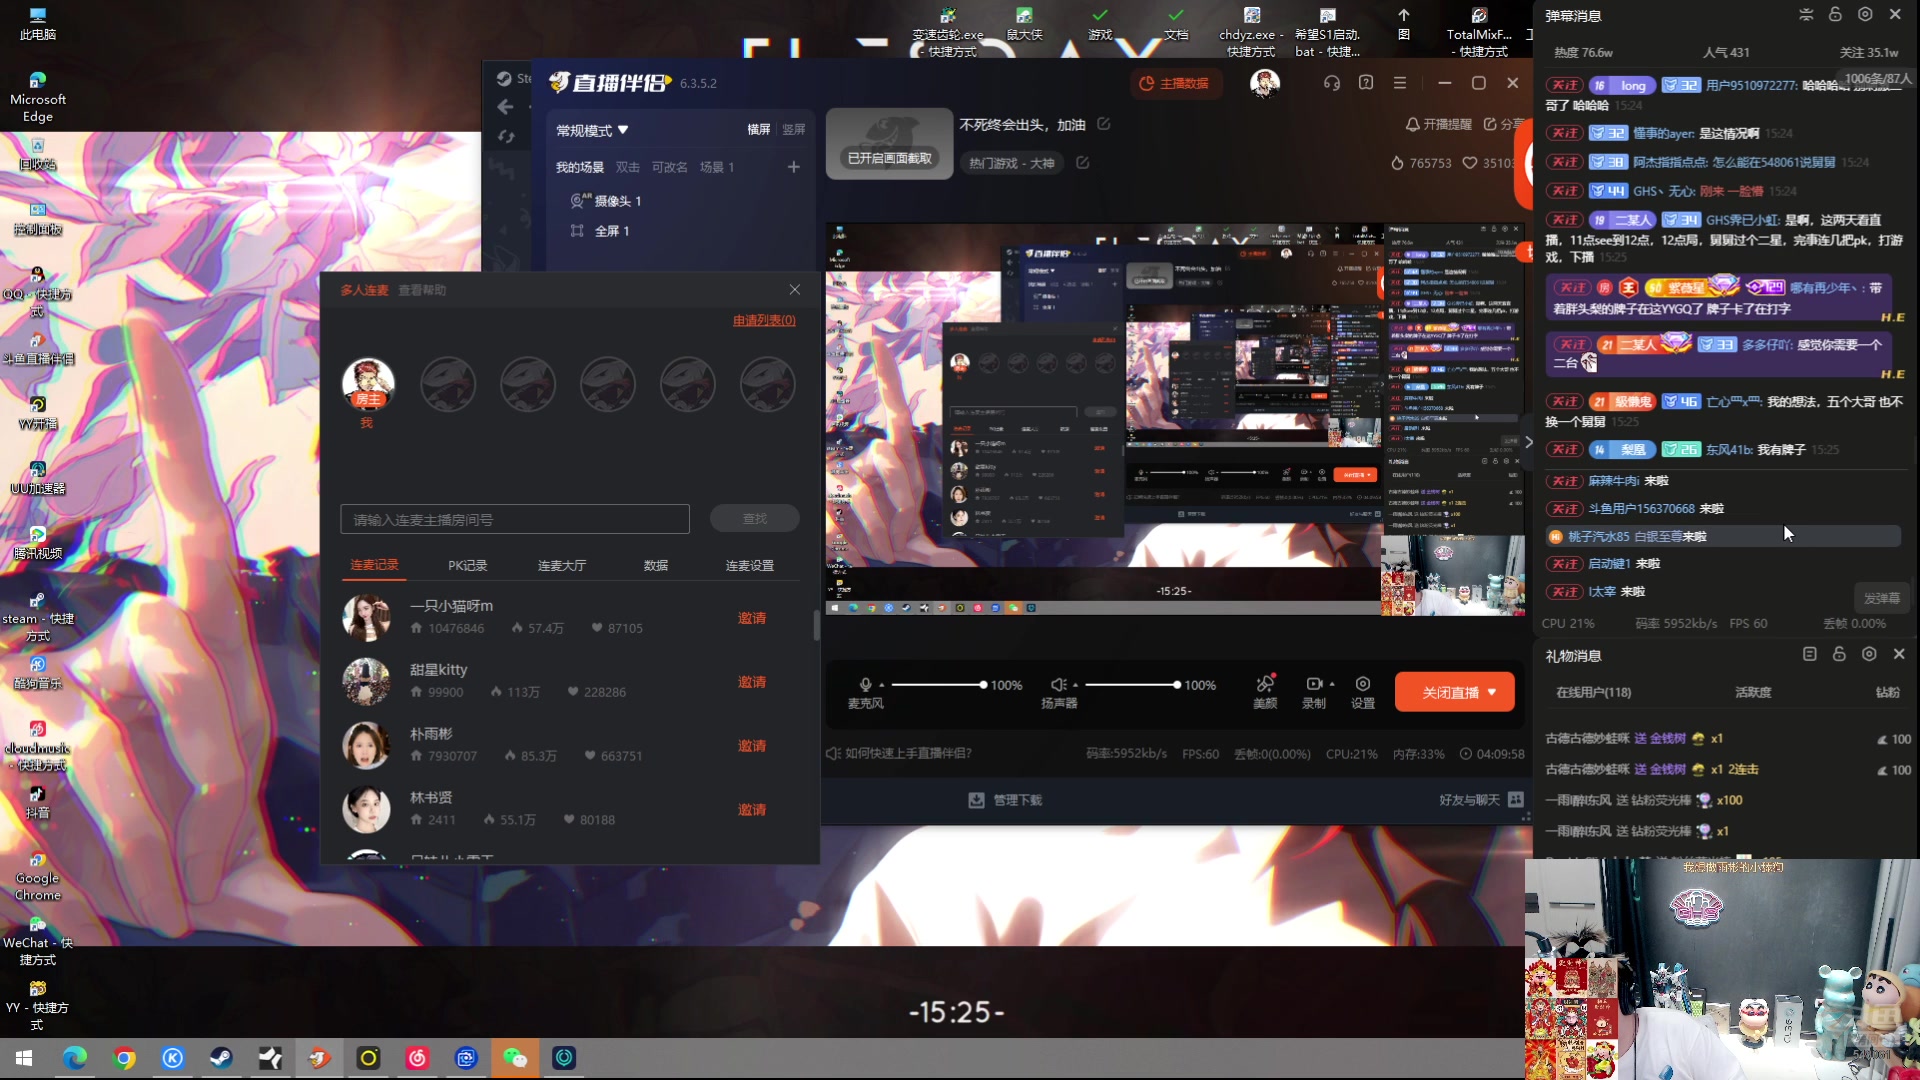This screenshot has width=1920, height=1080.
Task: Open 管理下载 download manager
Action: (1006, 800)
